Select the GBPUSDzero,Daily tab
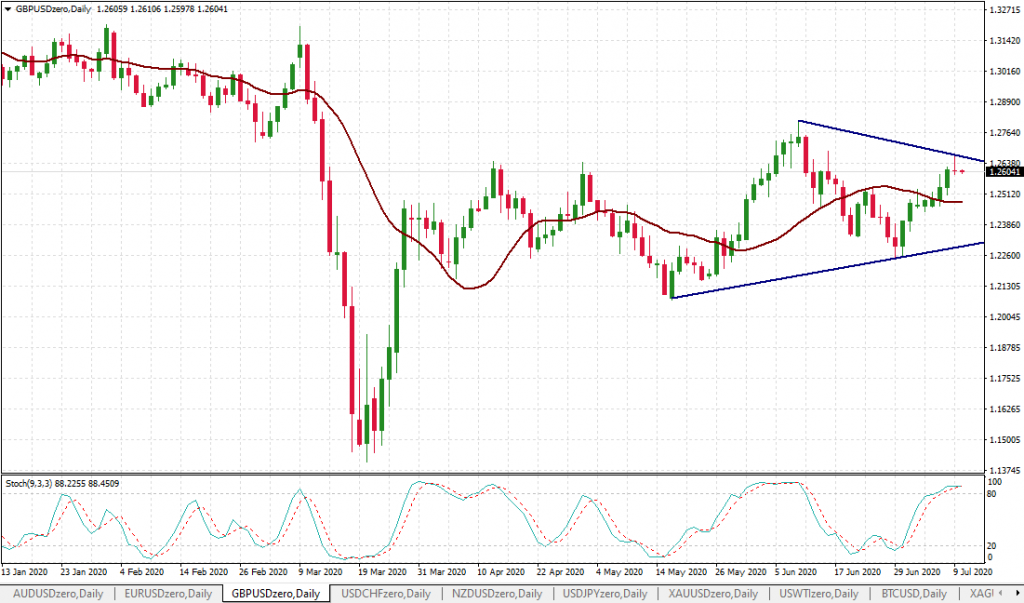1024x603 pixels. [275, 593]
